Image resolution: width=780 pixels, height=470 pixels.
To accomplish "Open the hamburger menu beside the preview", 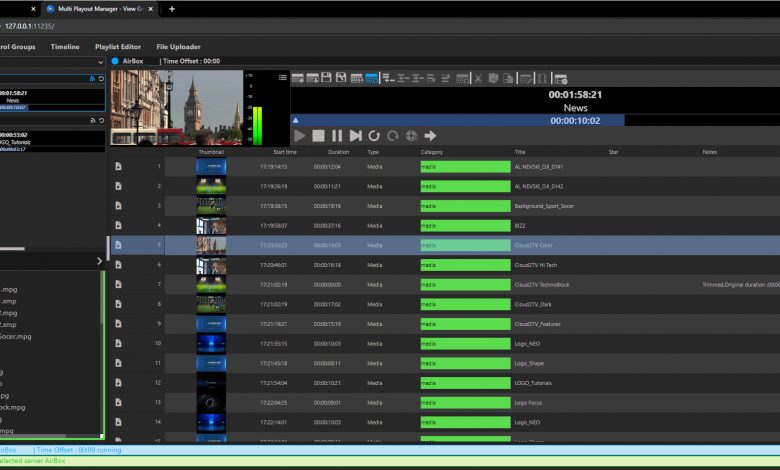I will (282, 77).
